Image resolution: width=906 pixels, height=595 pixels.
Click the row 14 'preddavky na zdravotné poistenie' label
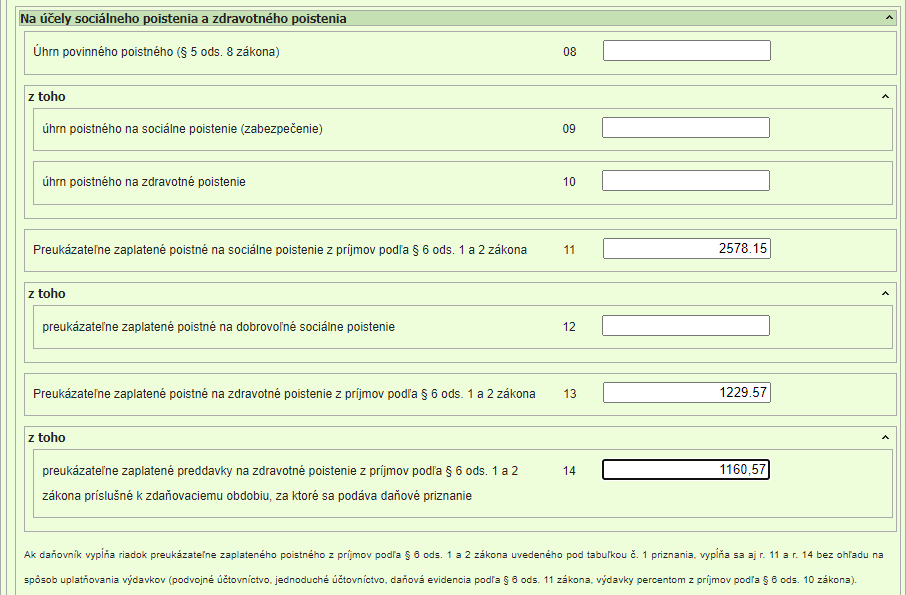pos(280,470)
